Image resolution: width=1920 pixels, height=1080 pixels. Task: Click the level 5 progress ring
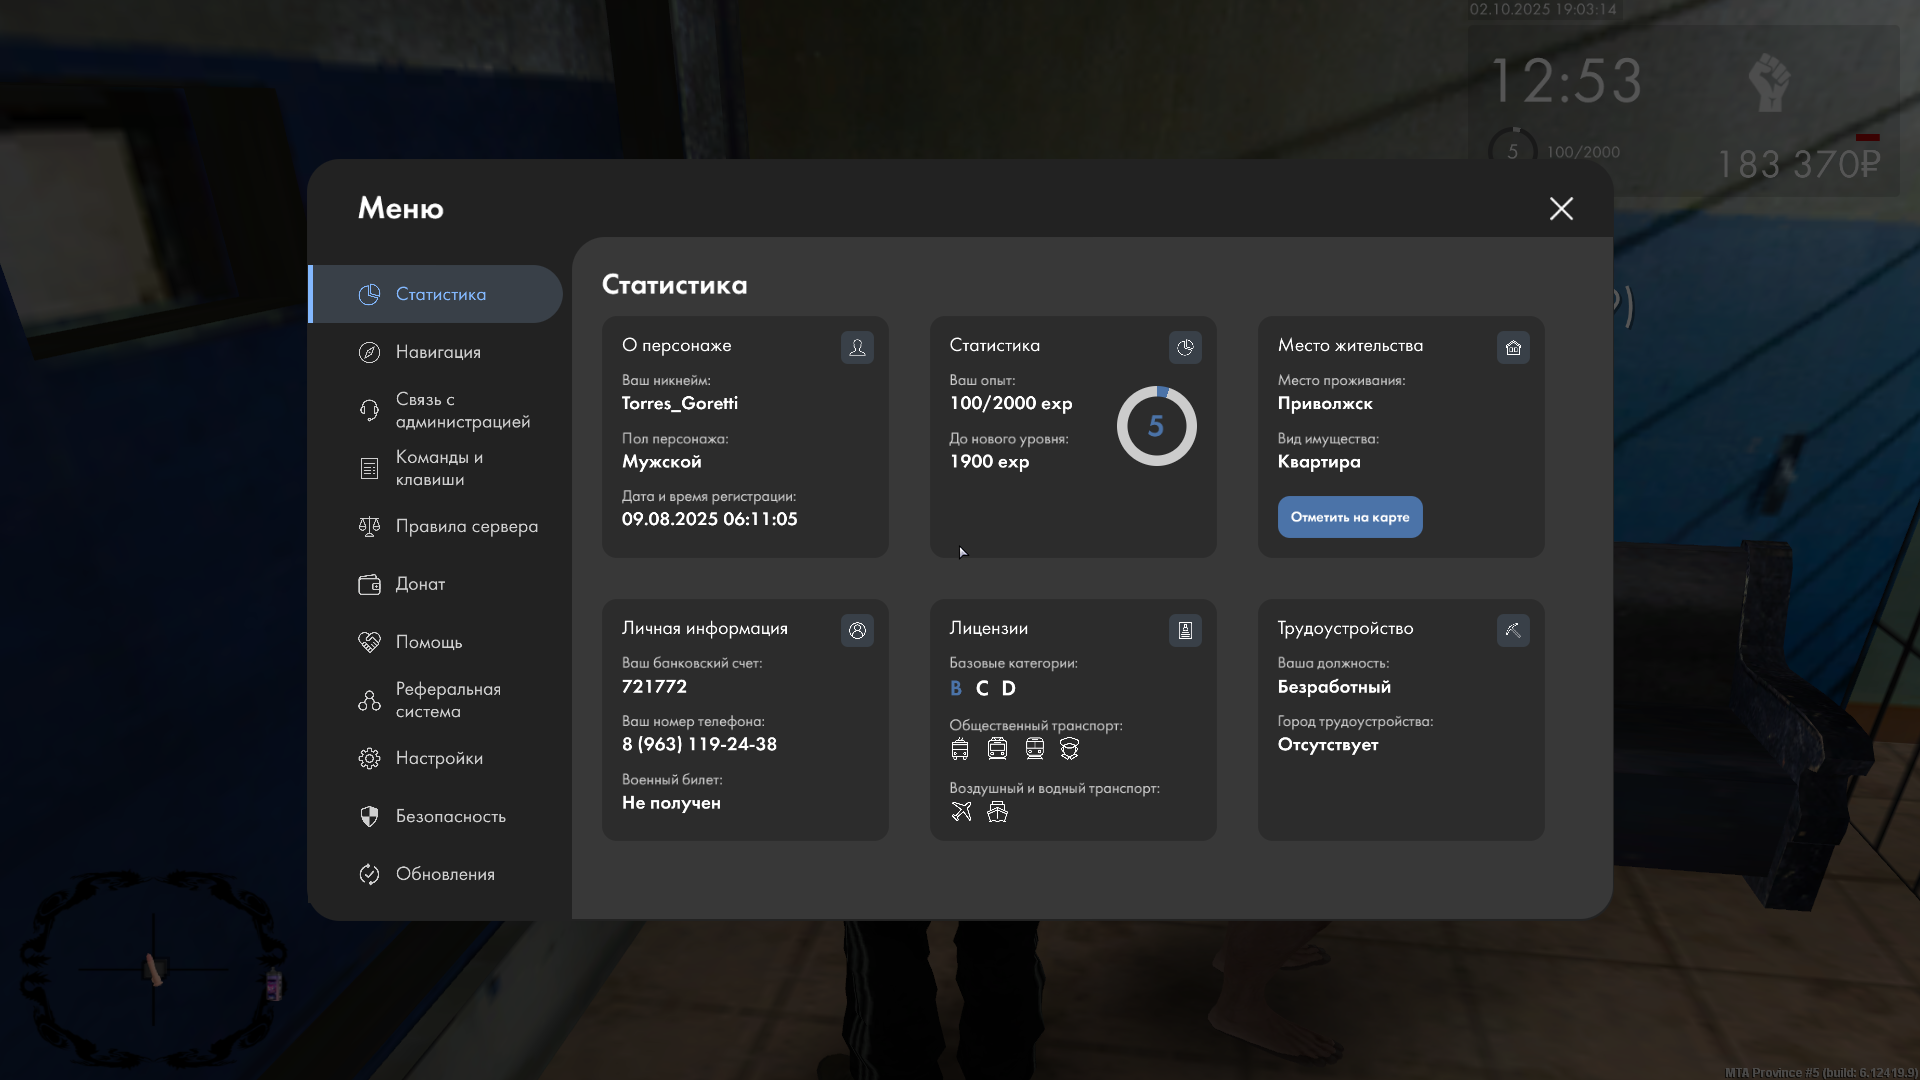click(x=1156, y=426)
